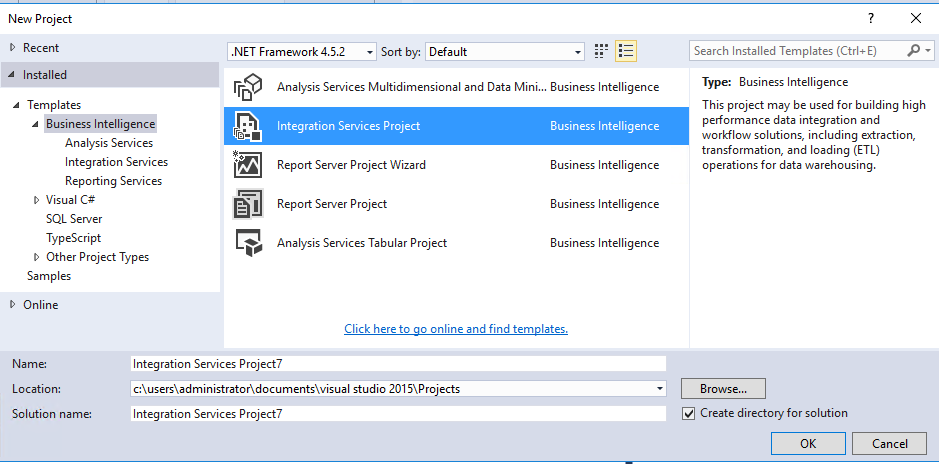The height and width of the screenshot is (464, 939).
Task: Click the Help question mark button
Action: (872, 18)
